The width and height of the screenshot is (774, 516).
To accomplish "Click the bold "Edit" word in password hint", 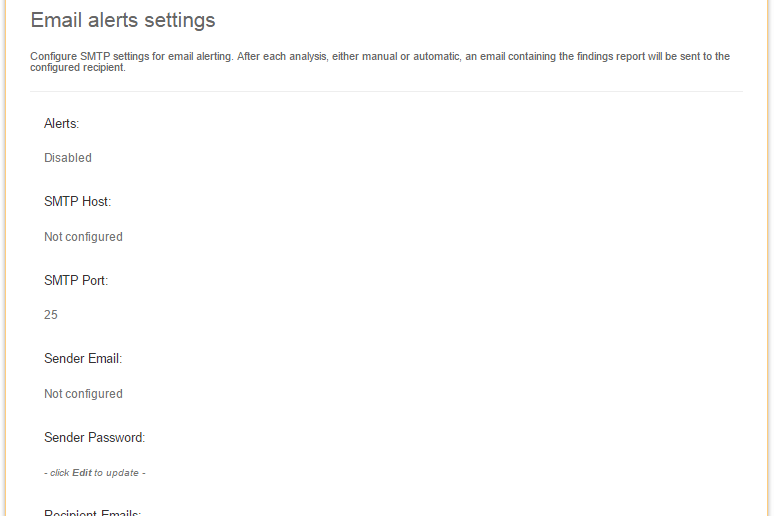I will [x=81, y=473].
